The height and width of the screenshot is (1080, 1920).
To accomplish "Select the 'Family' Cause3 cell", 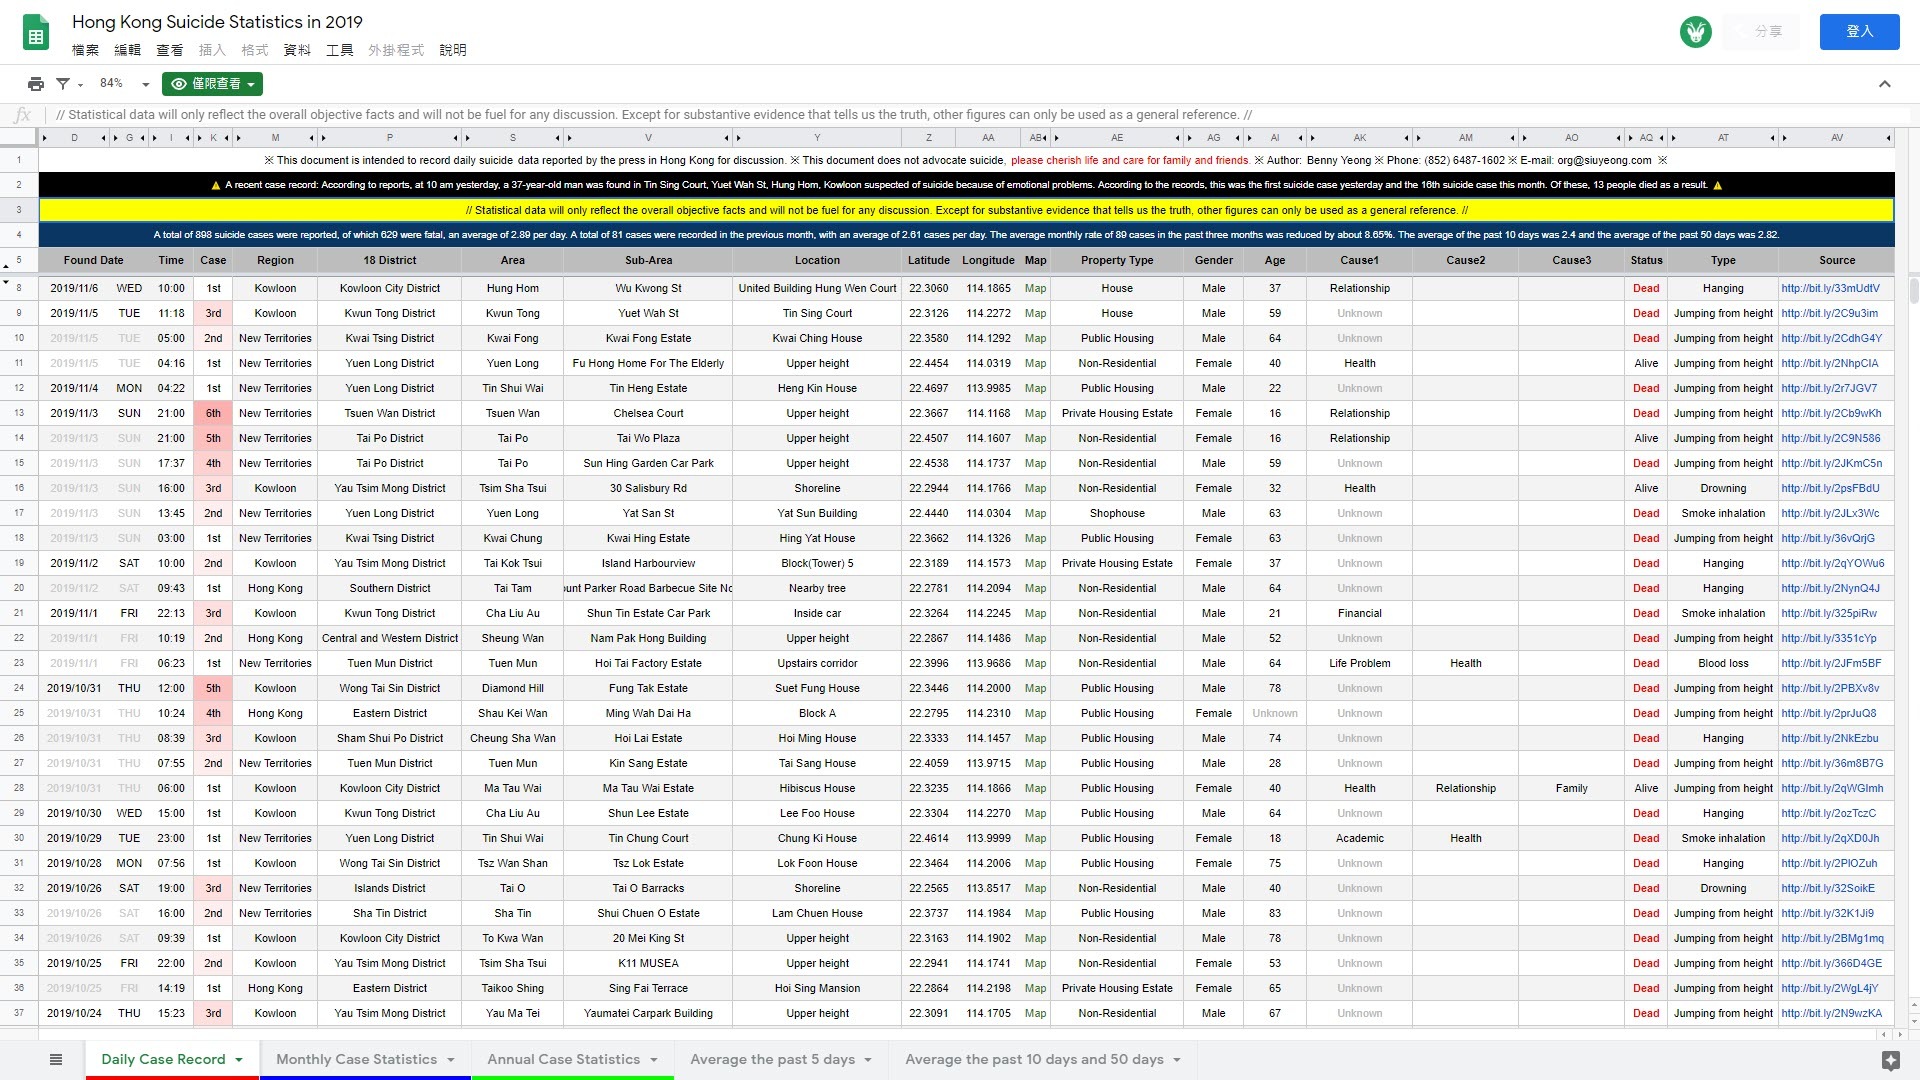I will pos(1571,788).
